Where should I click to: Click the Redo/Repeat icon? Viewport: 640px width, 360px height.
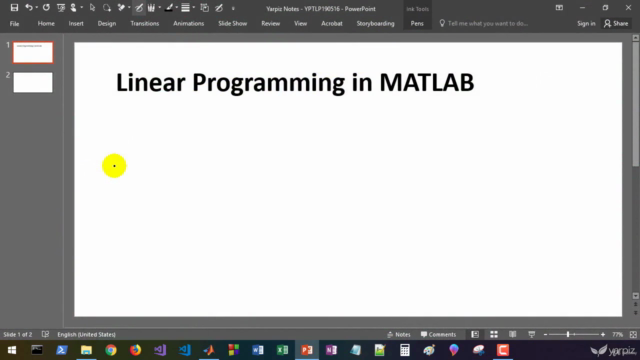[46, 8]
